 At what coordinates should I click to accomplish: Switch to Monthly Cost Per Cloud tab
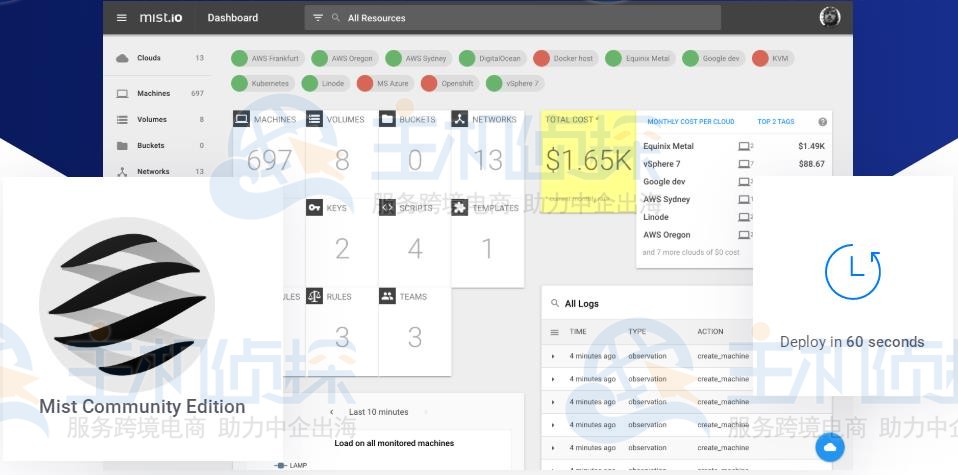(690, 122)
